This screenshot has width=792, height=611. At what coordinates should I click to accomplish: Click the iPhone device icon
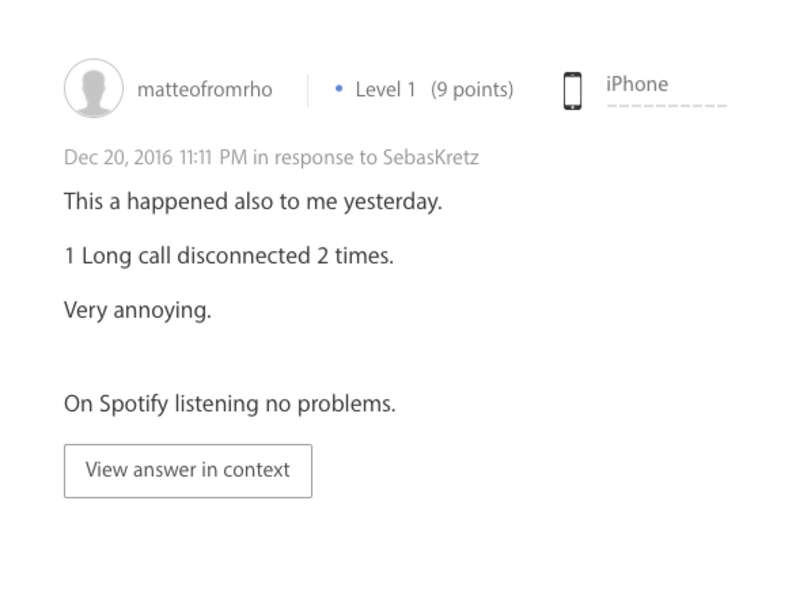(572, 90)
